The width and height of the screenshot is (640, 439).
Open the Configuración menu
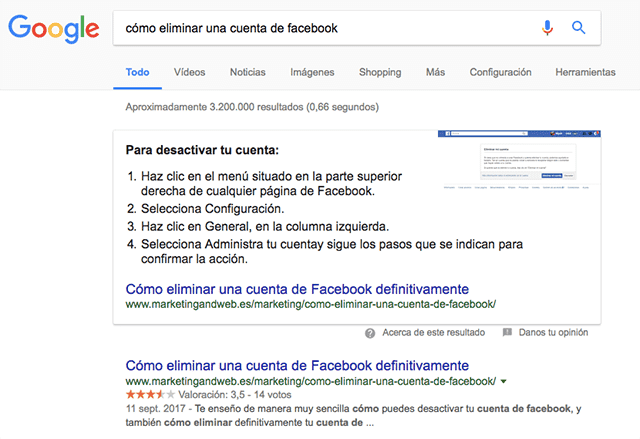pyautogui.click(x=500, y=72)
